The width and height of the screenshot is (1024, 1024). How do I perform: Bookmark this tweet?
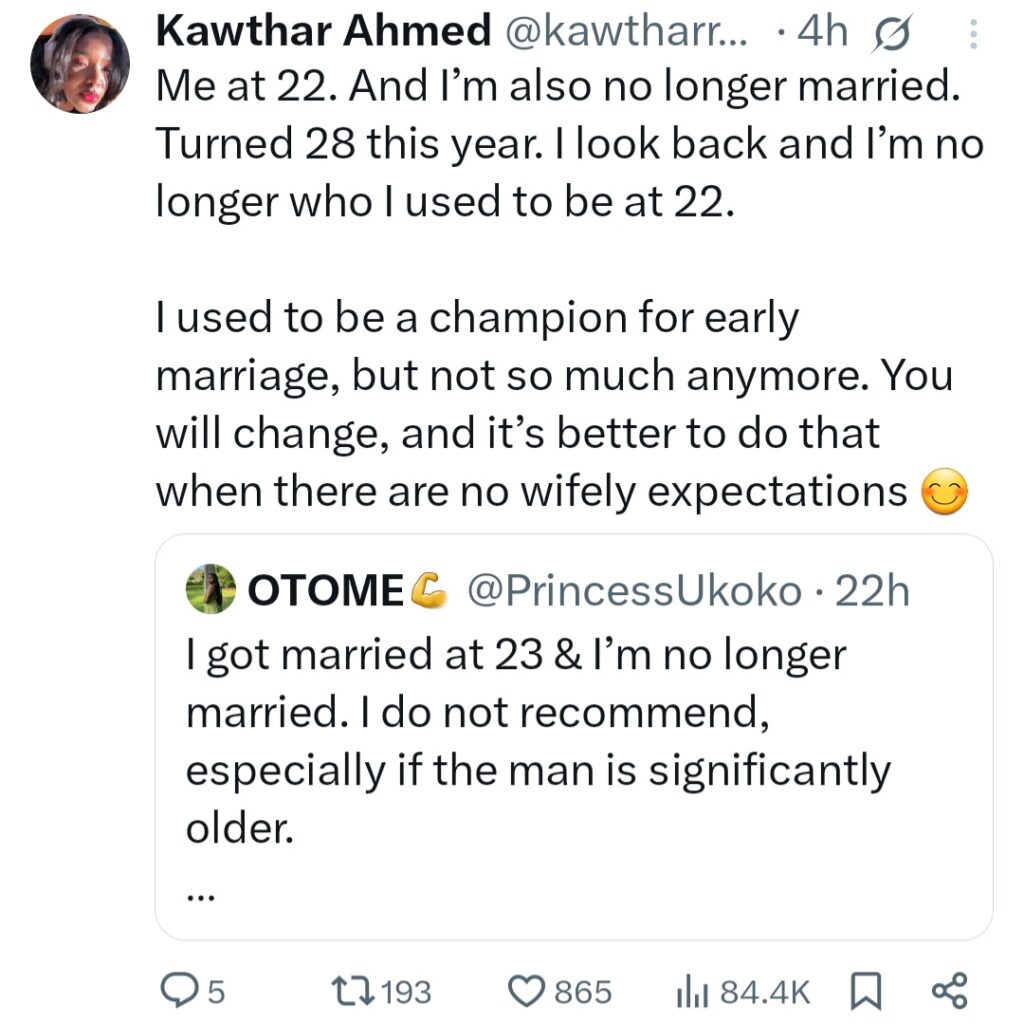[865, 991]
